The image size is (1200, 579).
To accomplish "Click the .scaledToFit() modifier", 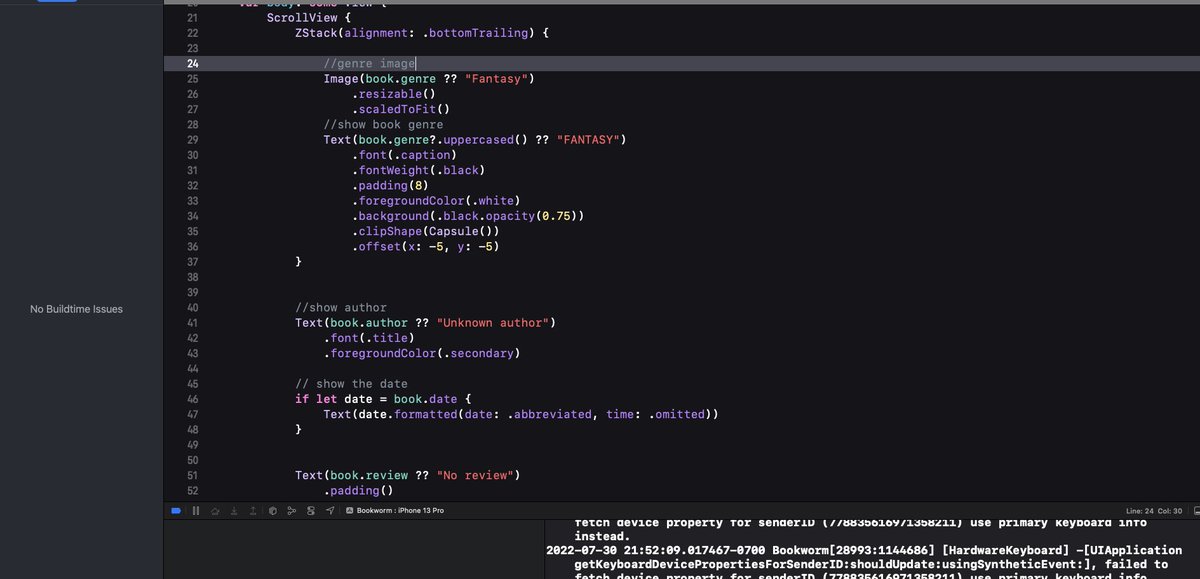I will click(x=401, y=110).
